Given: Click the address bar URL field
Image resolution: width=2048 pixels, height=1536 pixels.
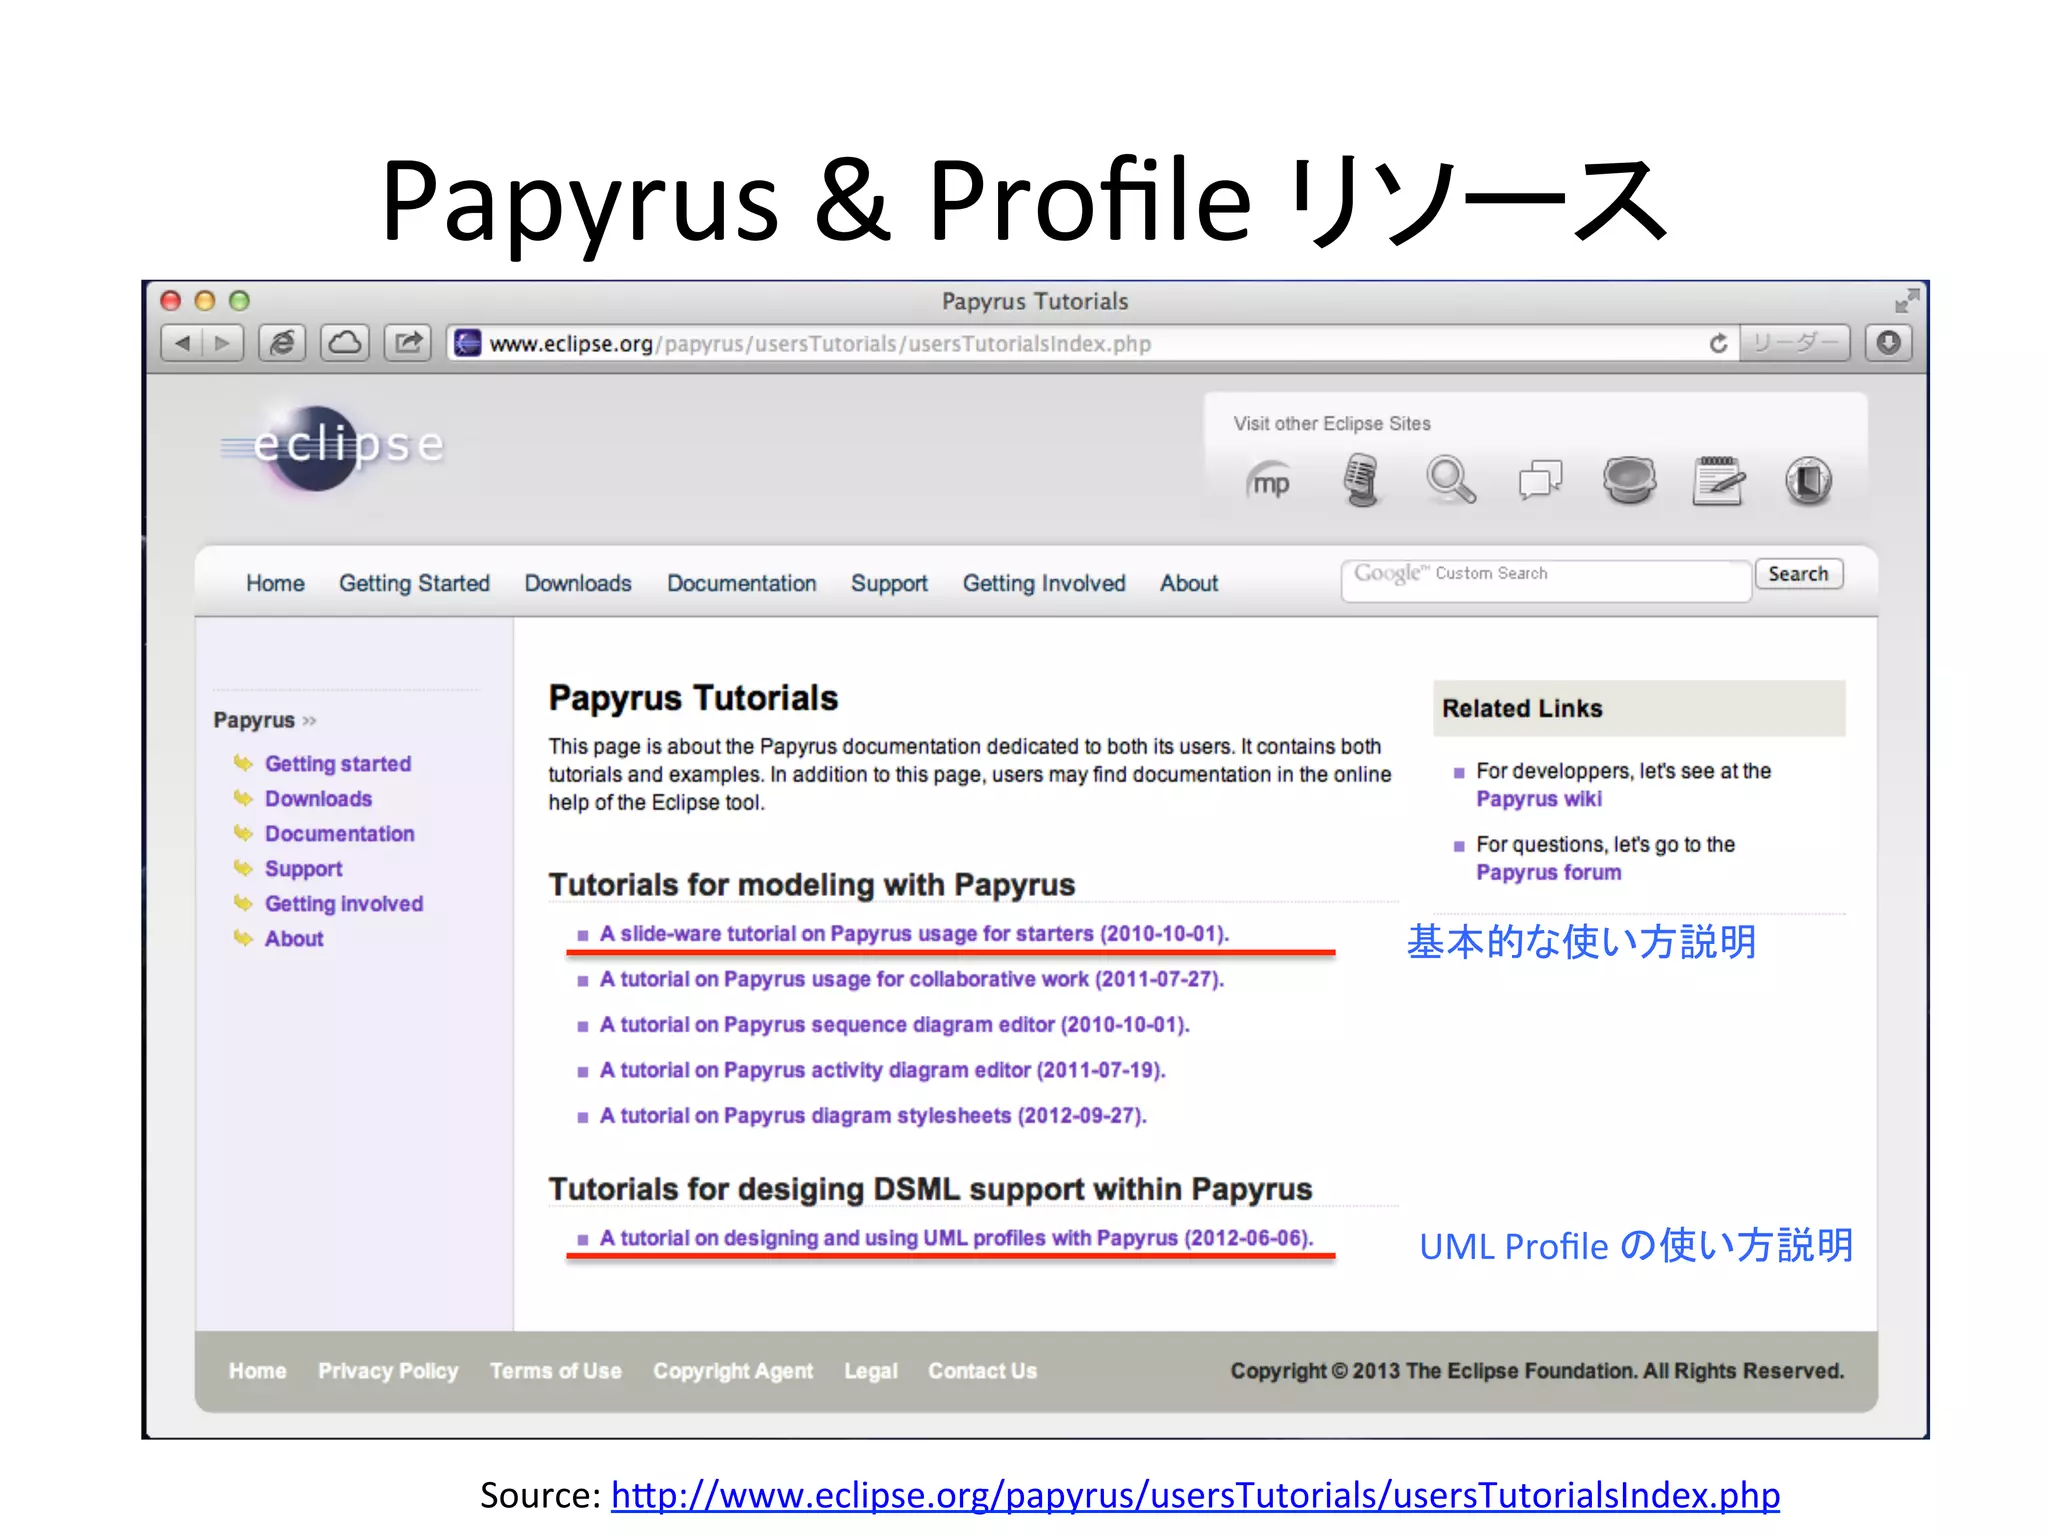Looking at the screenshot, I should click(x=1093, y=343).
